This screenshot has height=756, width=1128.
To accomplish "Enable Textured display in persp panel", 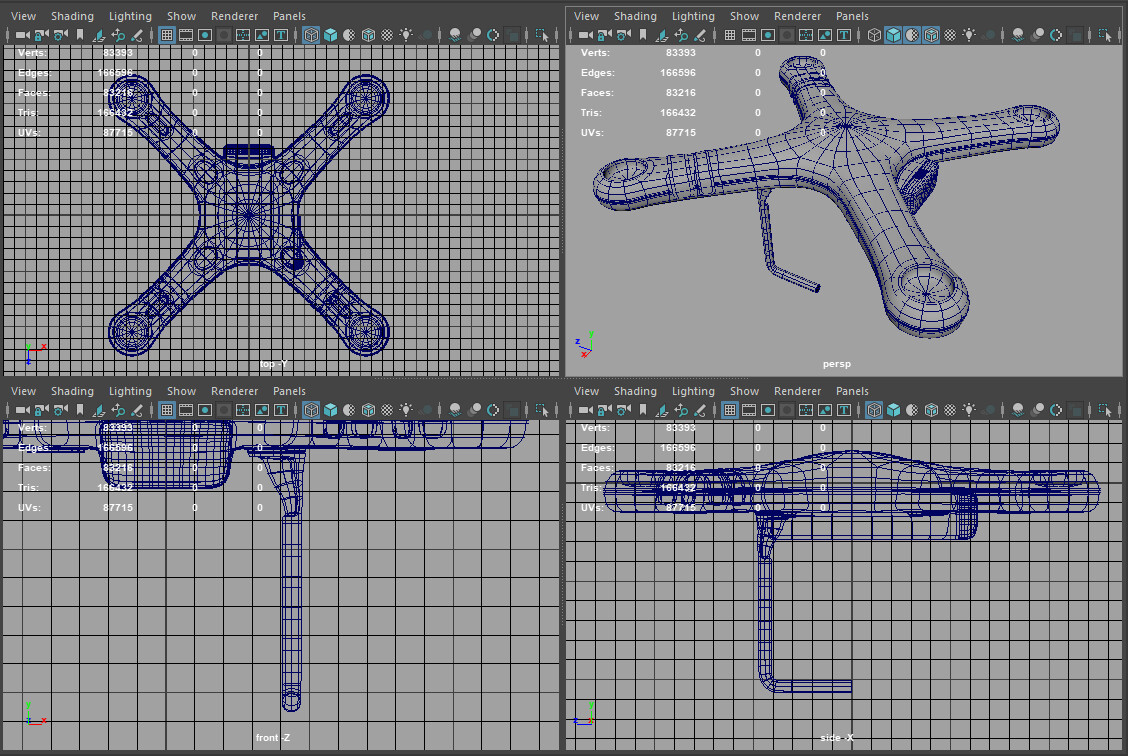I will tap(950, 35).
